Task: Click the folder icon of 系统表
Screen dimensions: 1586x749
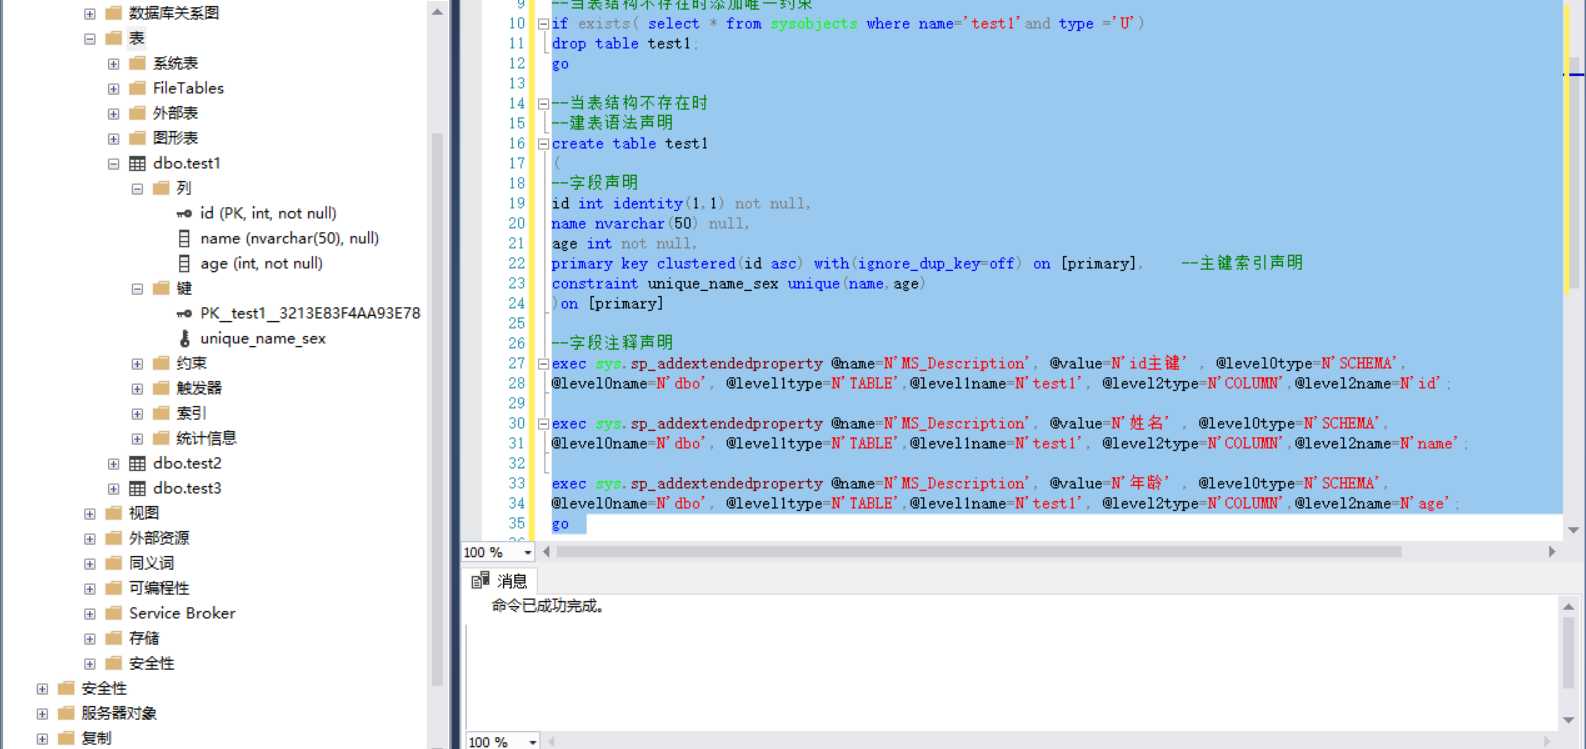Action: coord(138,63)
